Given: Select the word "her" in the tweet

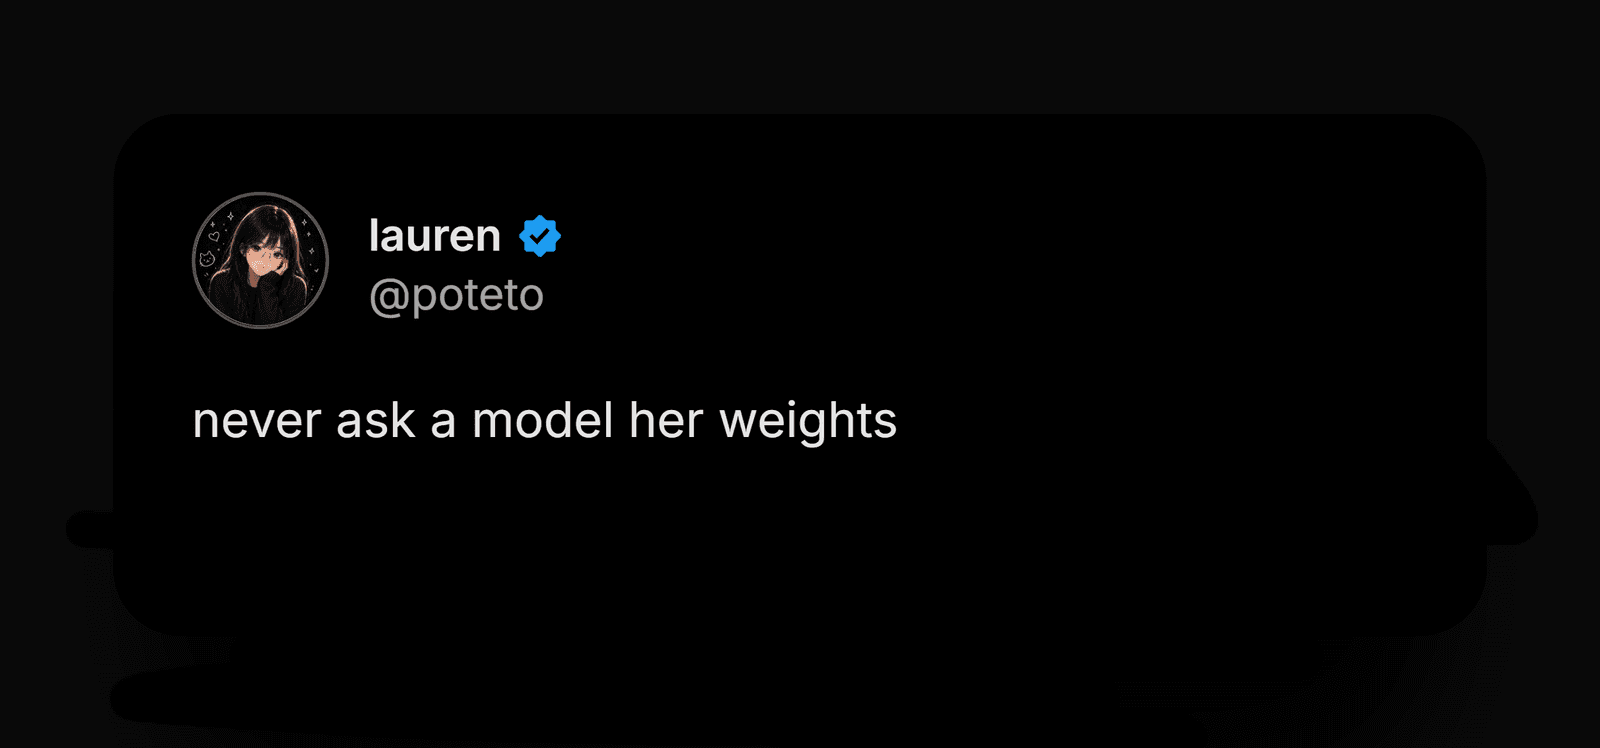Looking at the screenshot, I should 666,420.
